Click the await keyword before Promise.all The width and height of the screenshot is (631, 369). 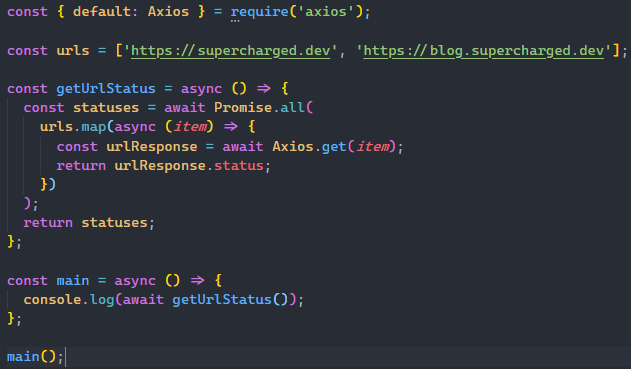click(x=185, y=107)
